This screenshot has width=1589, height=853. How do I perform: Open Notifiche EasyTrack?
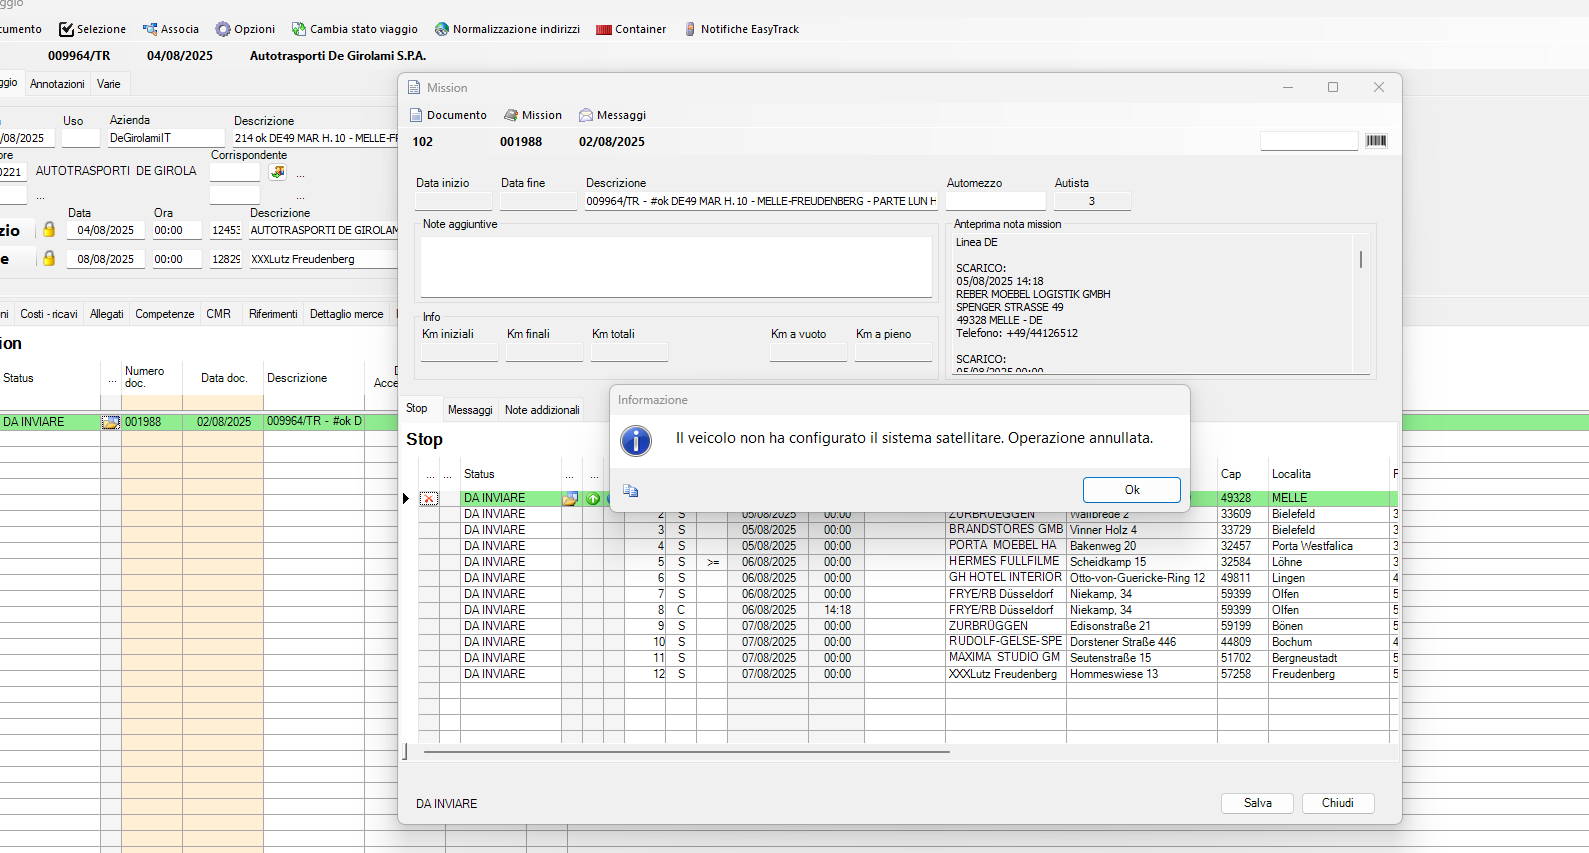[x=741, y=29]
